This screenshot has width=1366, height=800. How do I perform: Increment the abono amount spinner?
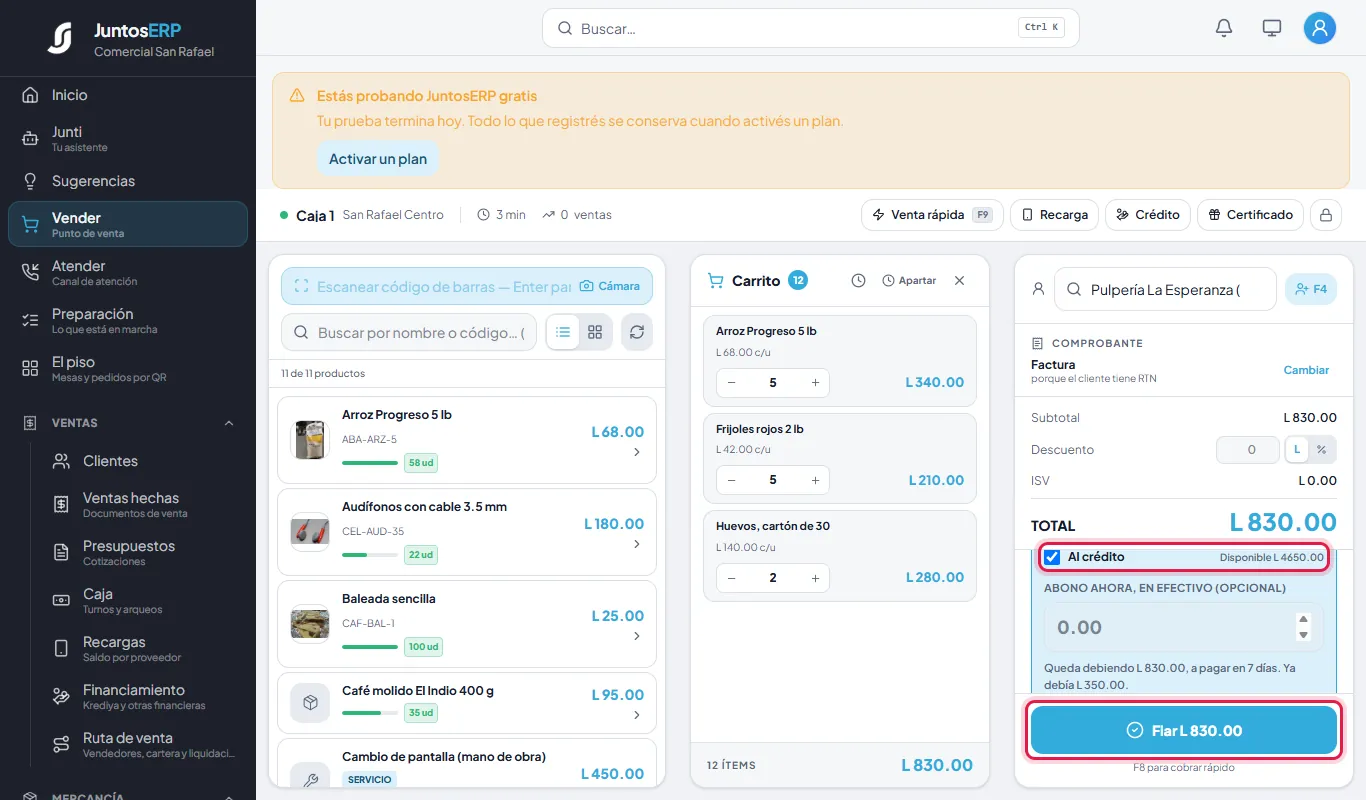[x=1303, y=619]
